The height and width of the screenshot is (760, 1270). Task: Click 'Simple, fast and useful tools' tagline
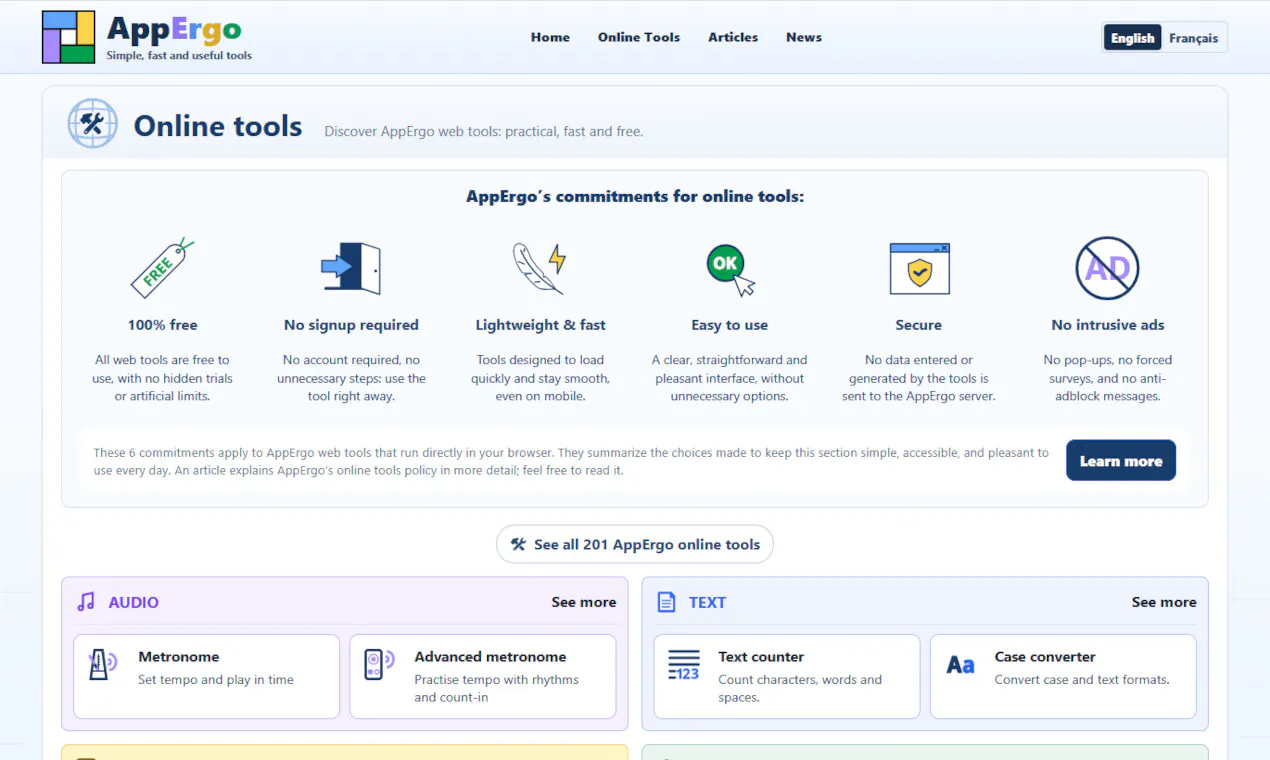point(179,56)
